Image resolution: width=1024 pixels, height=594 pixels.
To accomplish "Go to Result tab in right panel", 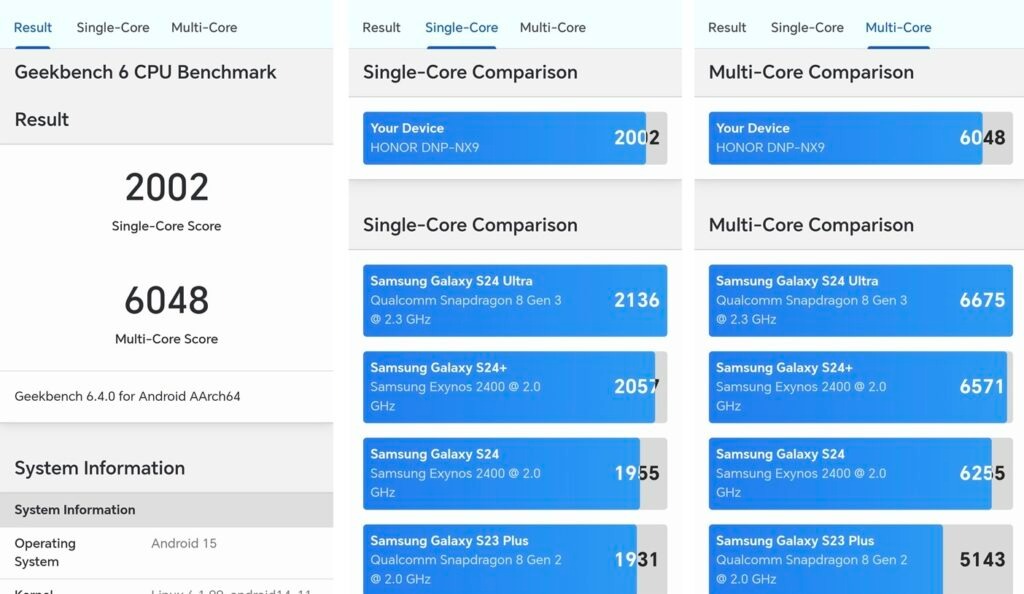I will (x=727, y=27).
